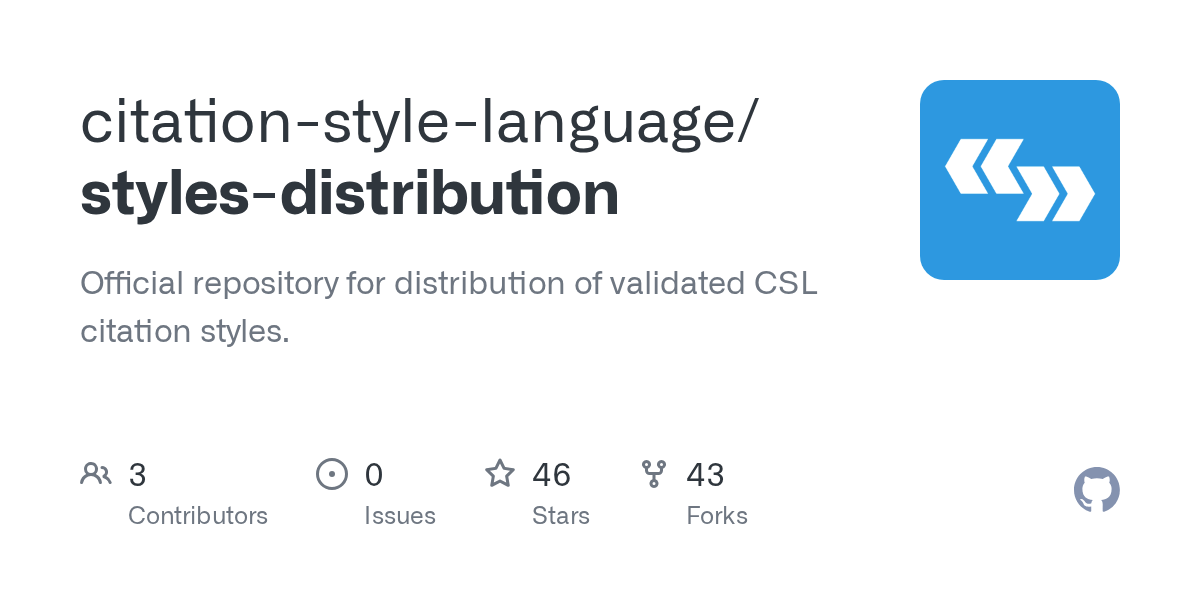
Task: Select the "citation styles." description line
Action: [185, 331]
